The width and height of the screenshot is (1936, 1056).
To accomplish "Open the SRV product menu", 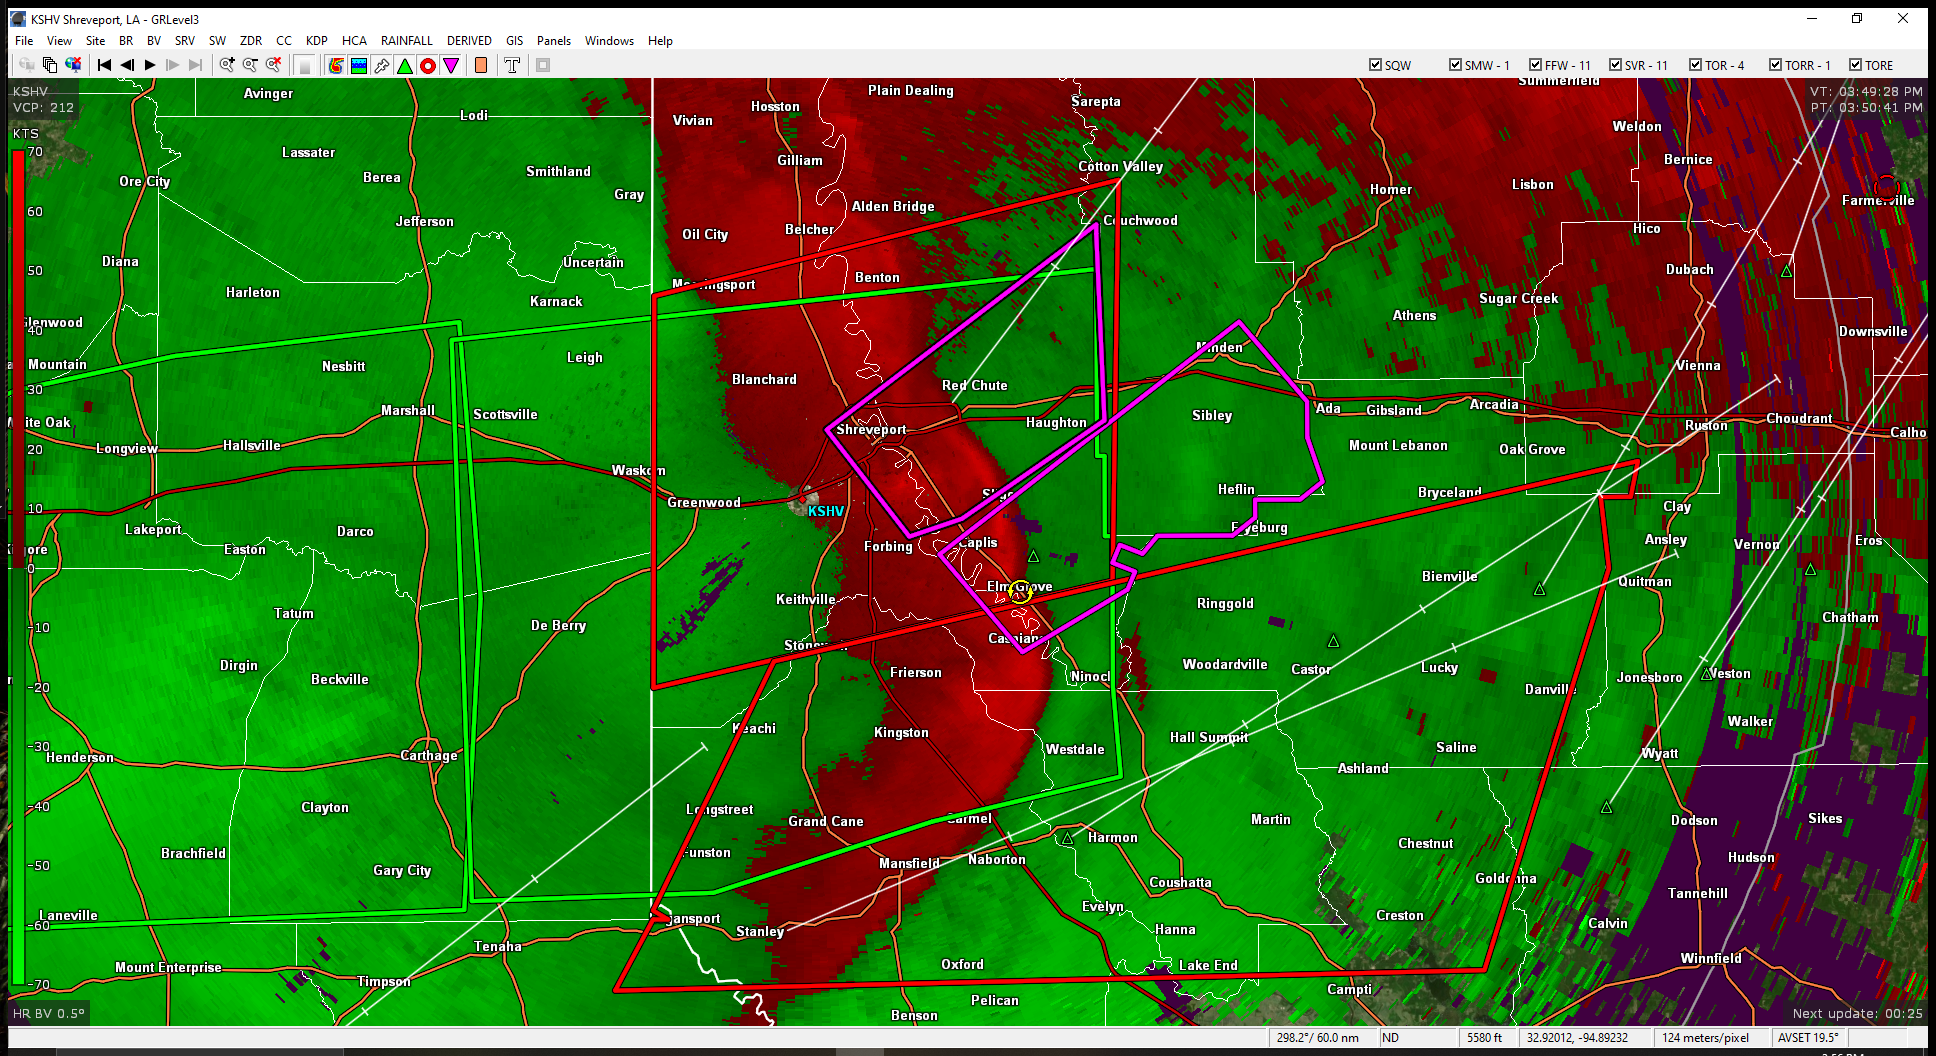I will (x=185, y=41).
